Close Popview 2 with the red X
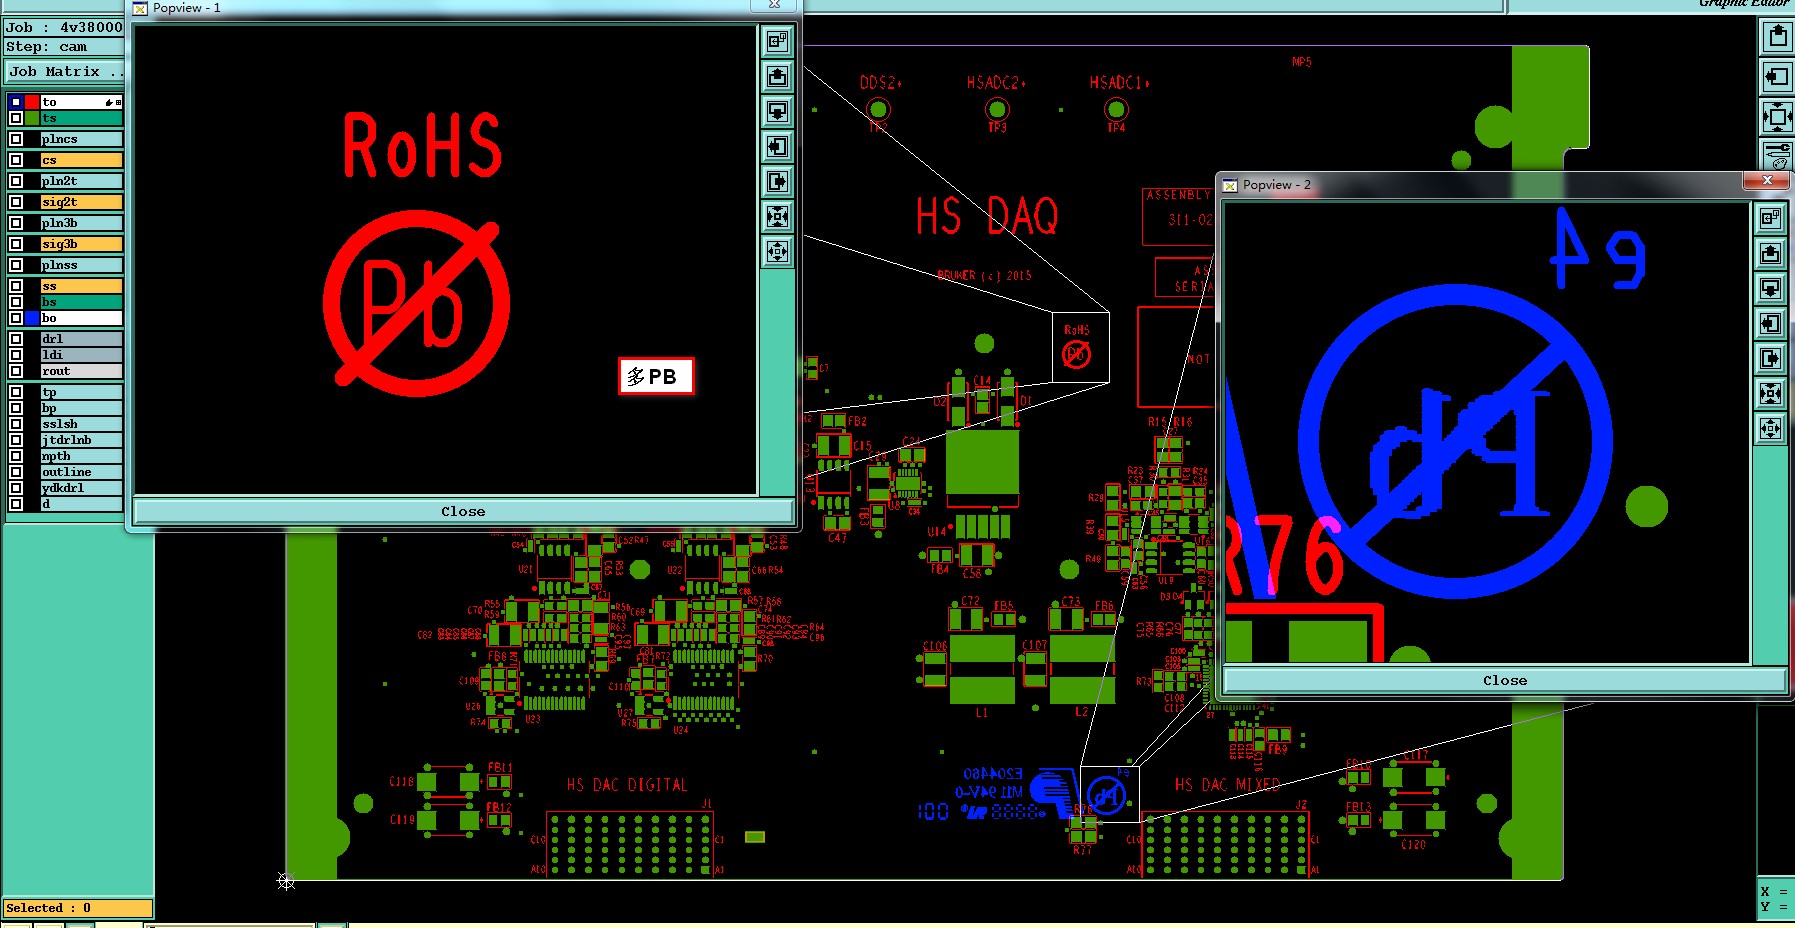The image size is (1795, 928). 1767,180
